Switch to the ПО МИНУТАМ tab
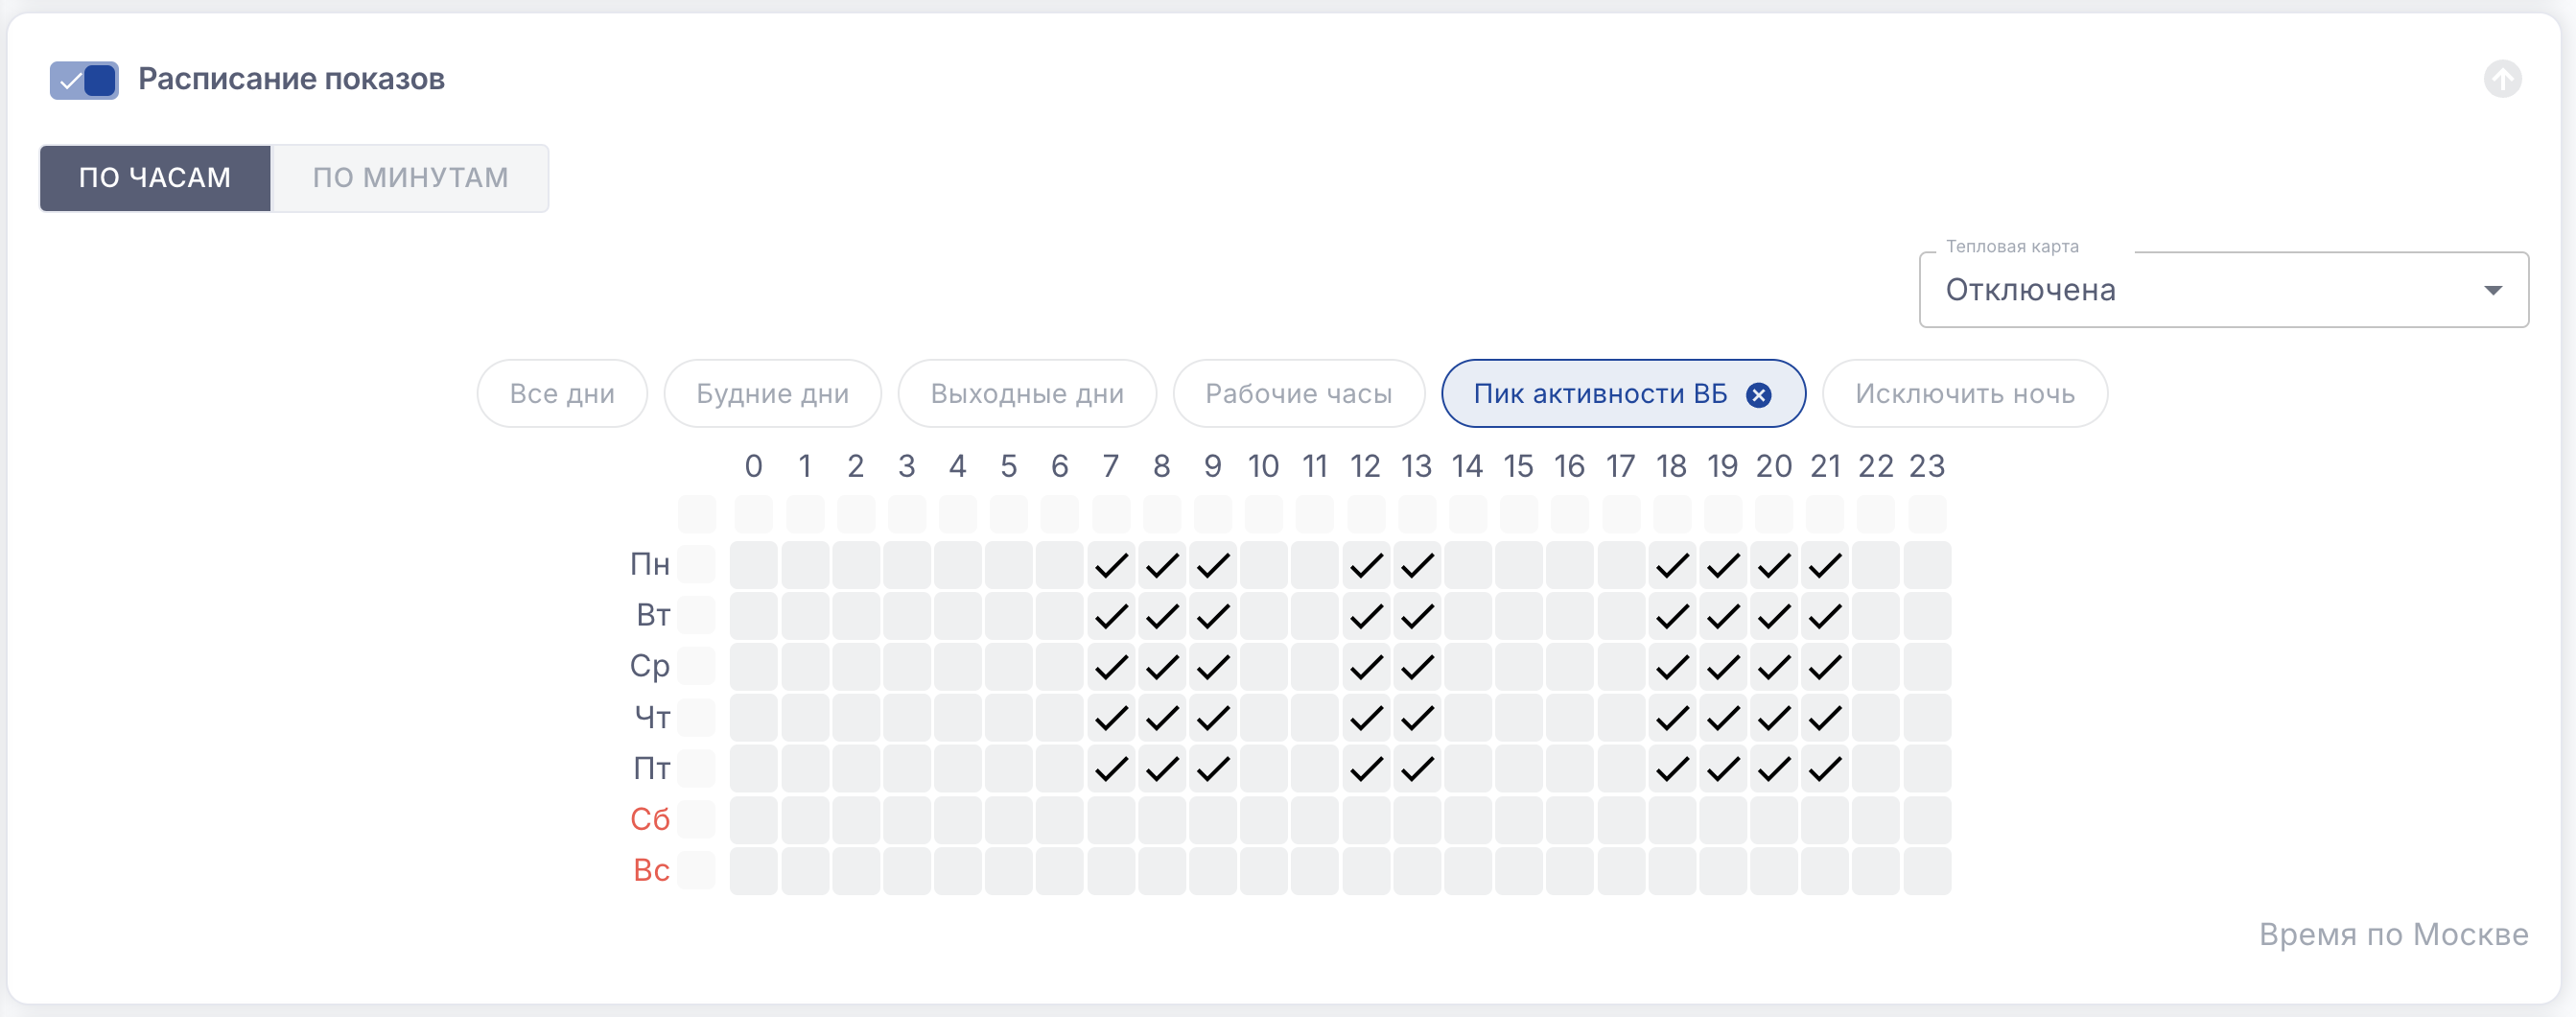2576x1017 pixels. click(410, 178)
